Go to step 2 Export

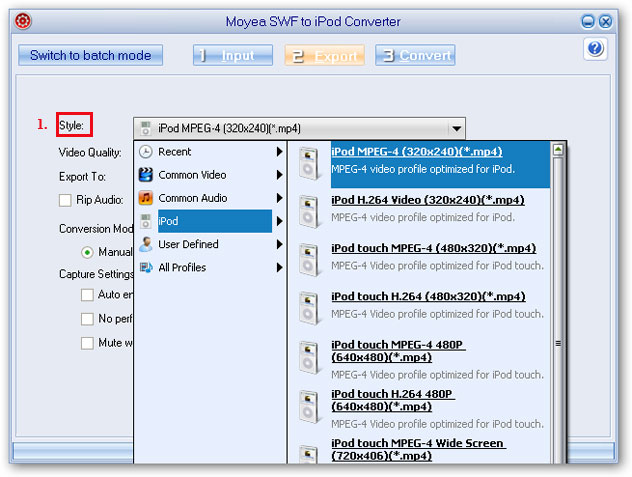tap(324, 55)
